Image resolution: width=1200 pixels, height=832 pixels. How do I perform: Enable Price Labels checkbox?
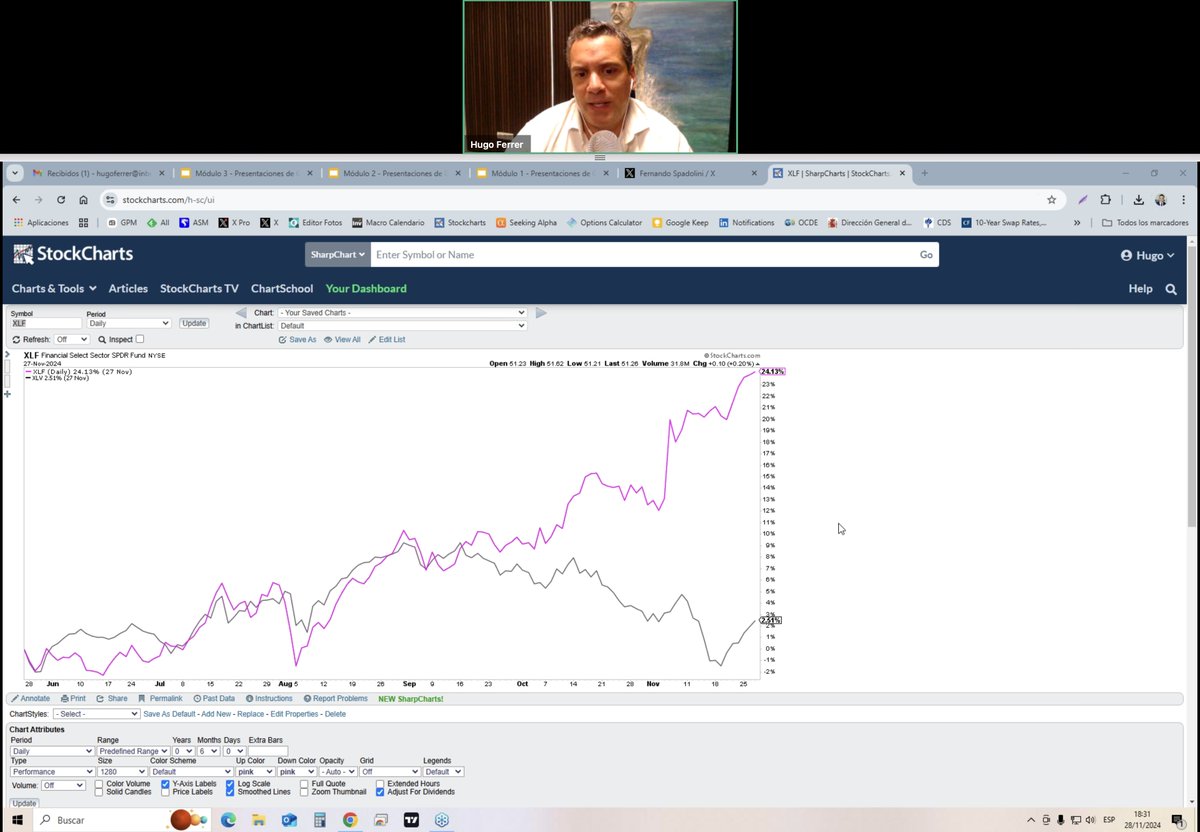[x=165, y=792]
